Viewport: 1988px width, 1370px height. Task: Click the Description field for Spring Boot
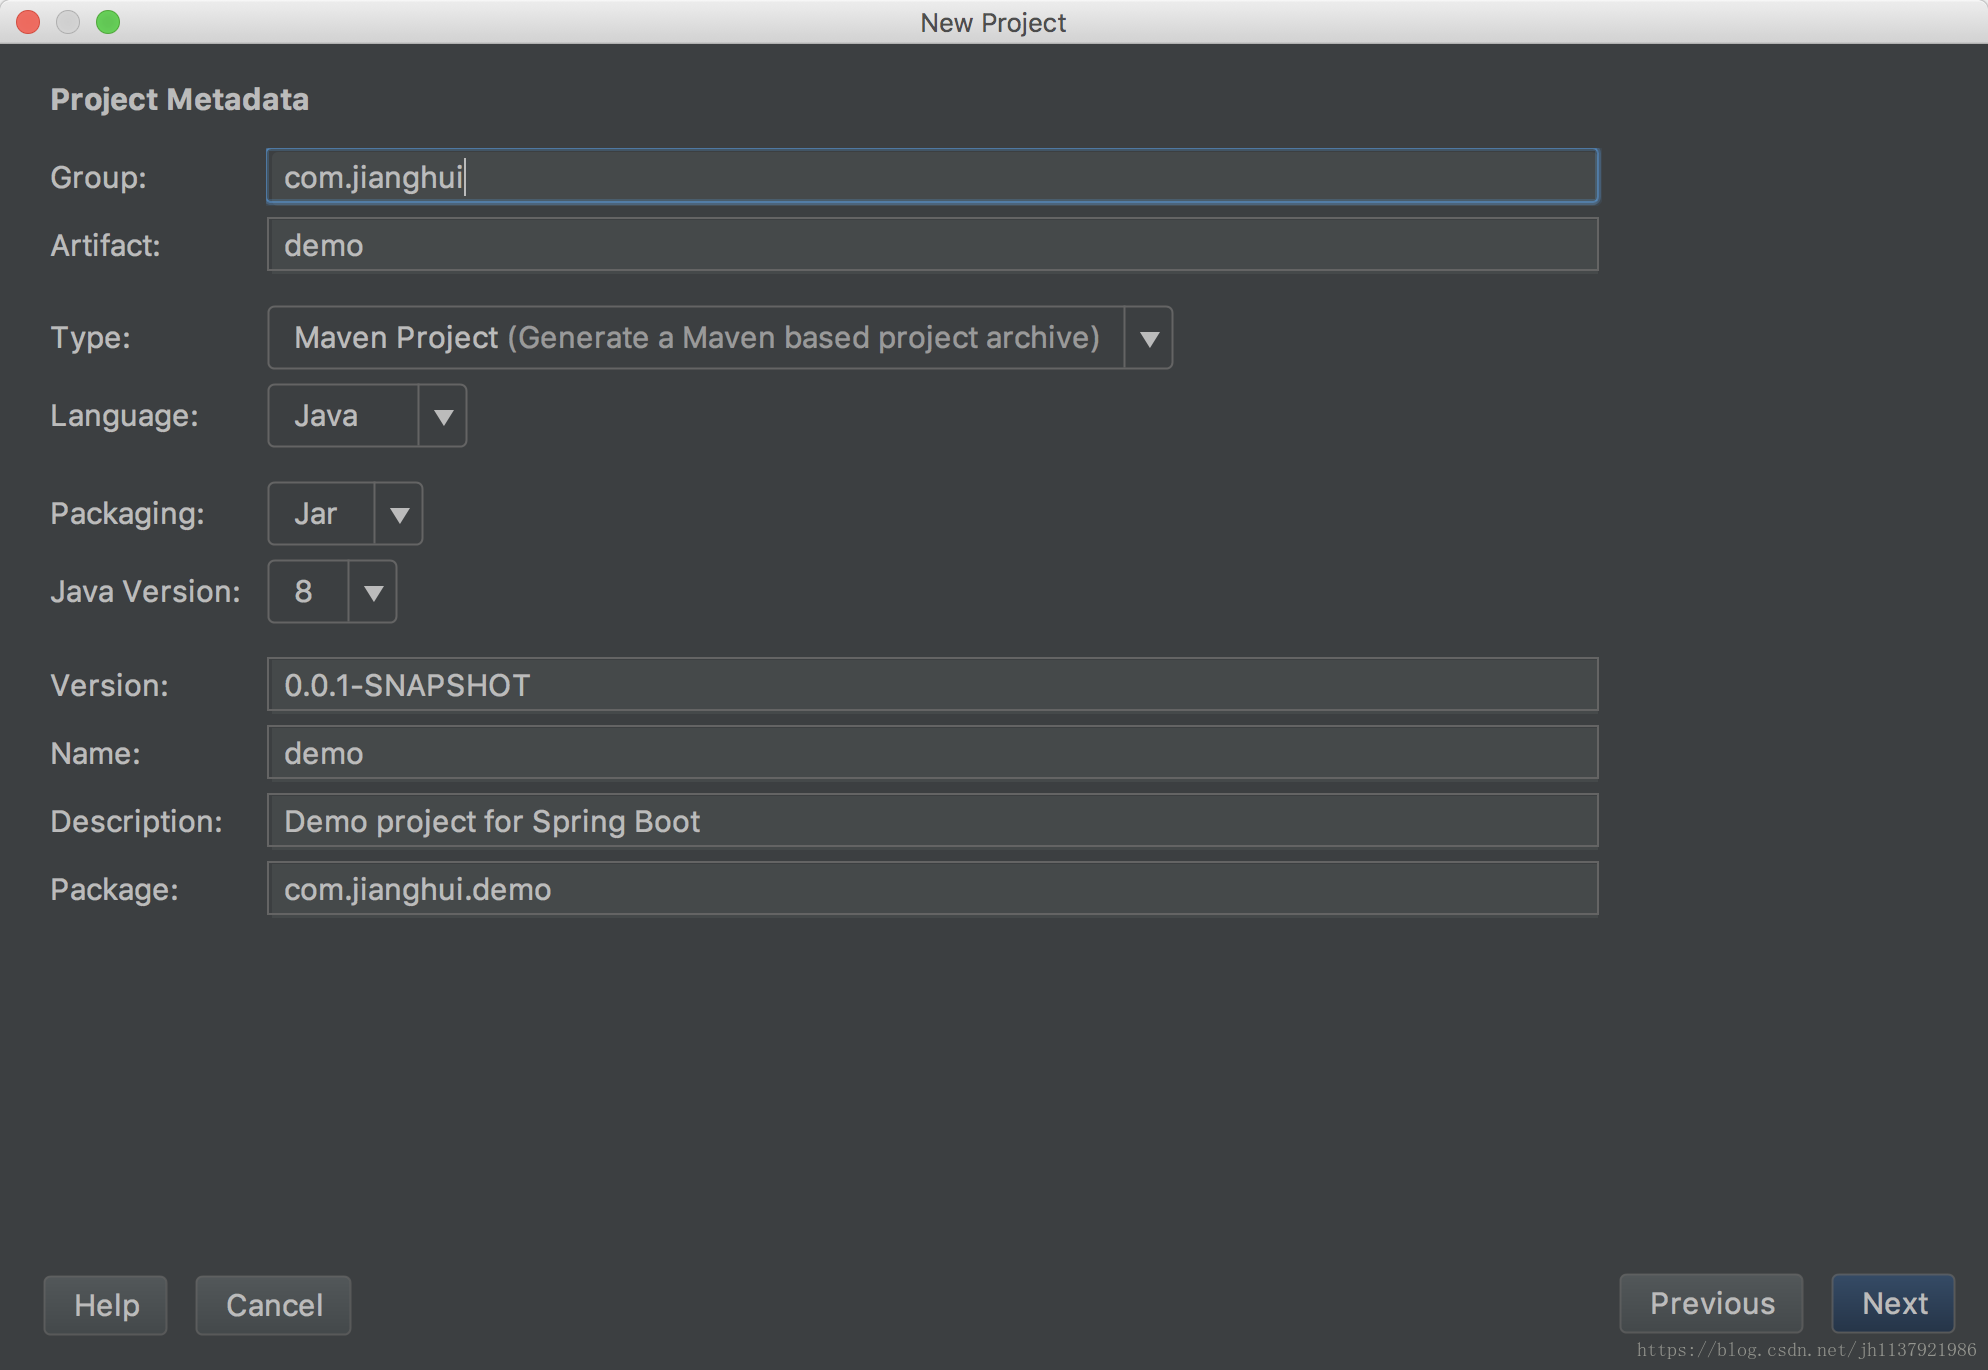932,821
